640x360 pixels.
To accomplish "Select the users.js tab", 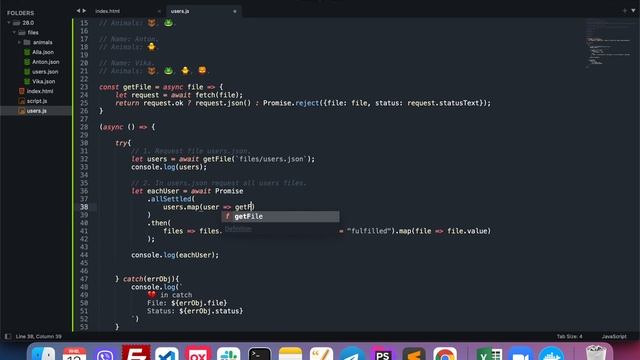I will [x=180, y=11].
